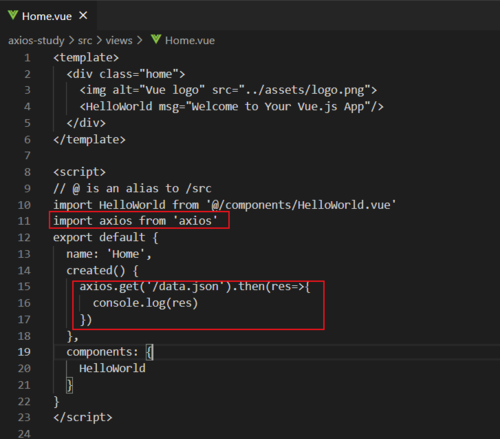This screenshot has height=439, width=500.
Task: Click line number 1 in gutter
Action: pos(27,58)
